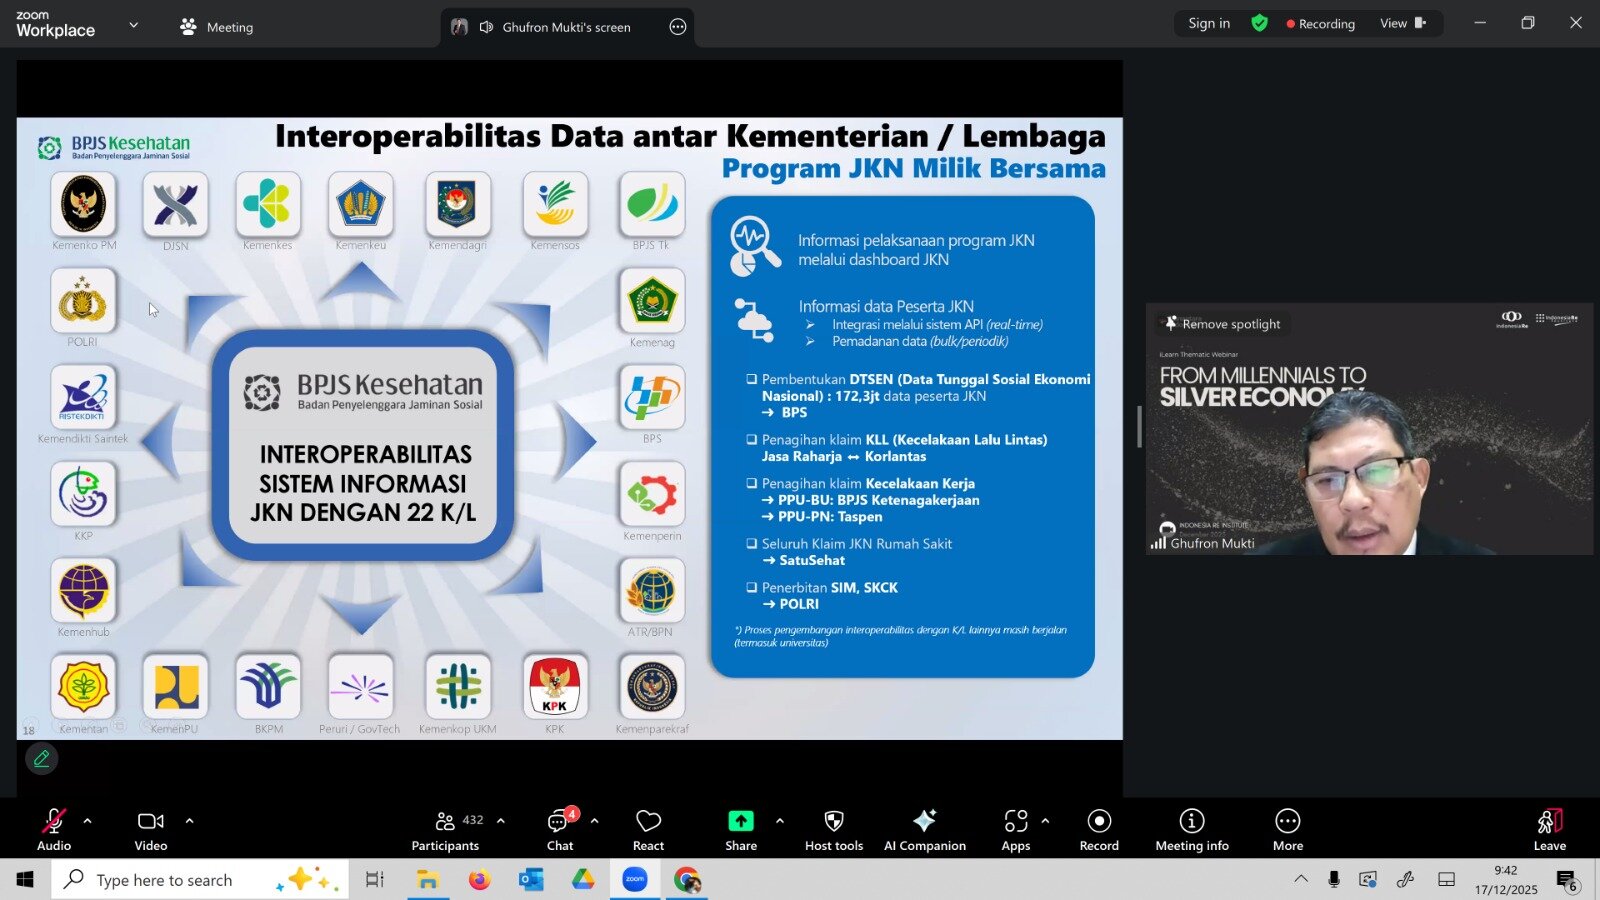The height and width of the screenshot is (900, 1600).
Task: Expand video options arrow next to Video
Action: point(189,821)
